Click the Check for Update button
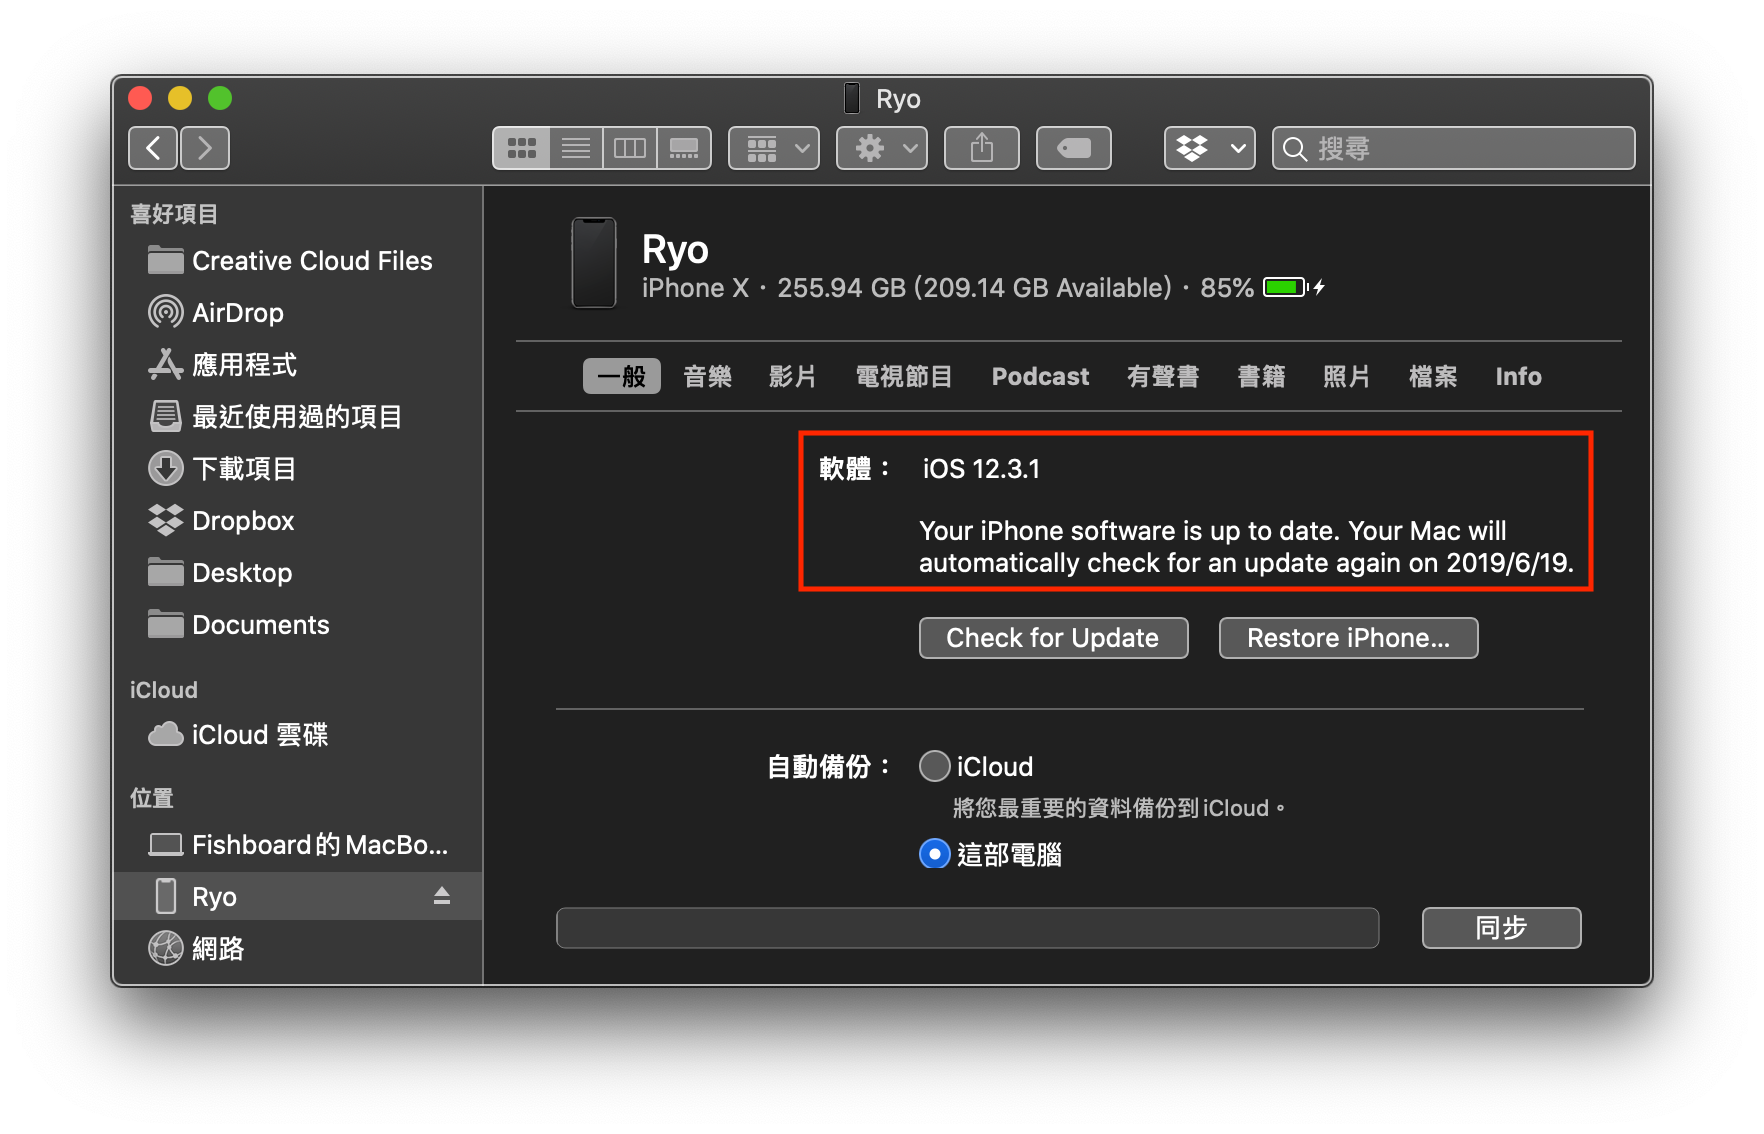This screenshot has height=1134, width=1764. [1054, 638]
